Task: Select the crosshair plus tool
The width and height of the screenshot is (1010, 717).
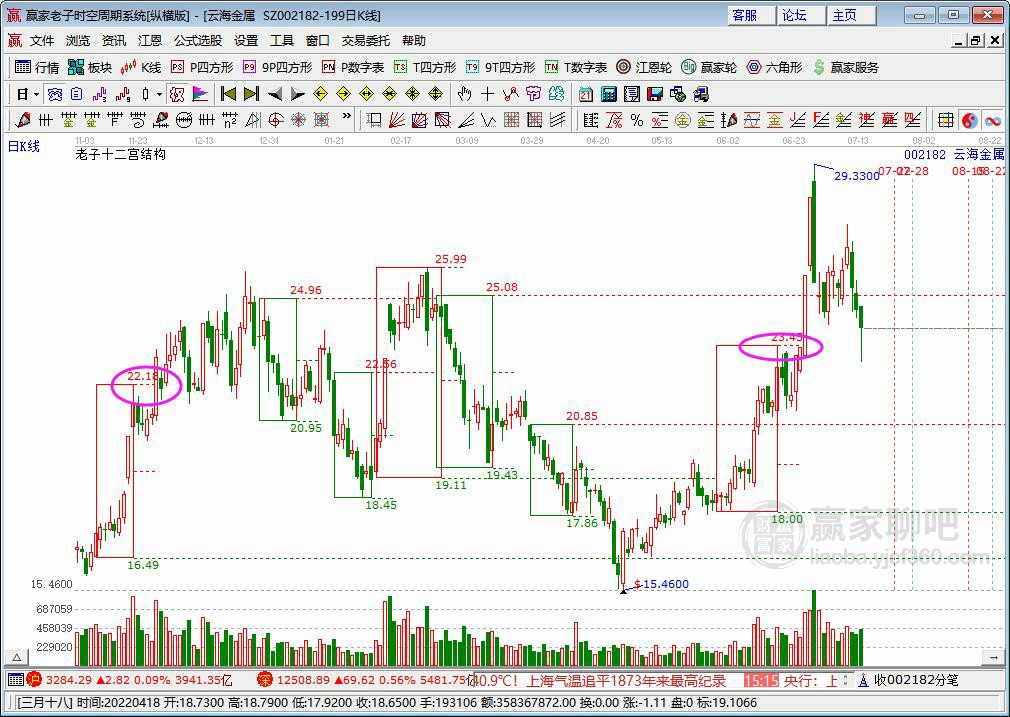Action: [488, 95]
